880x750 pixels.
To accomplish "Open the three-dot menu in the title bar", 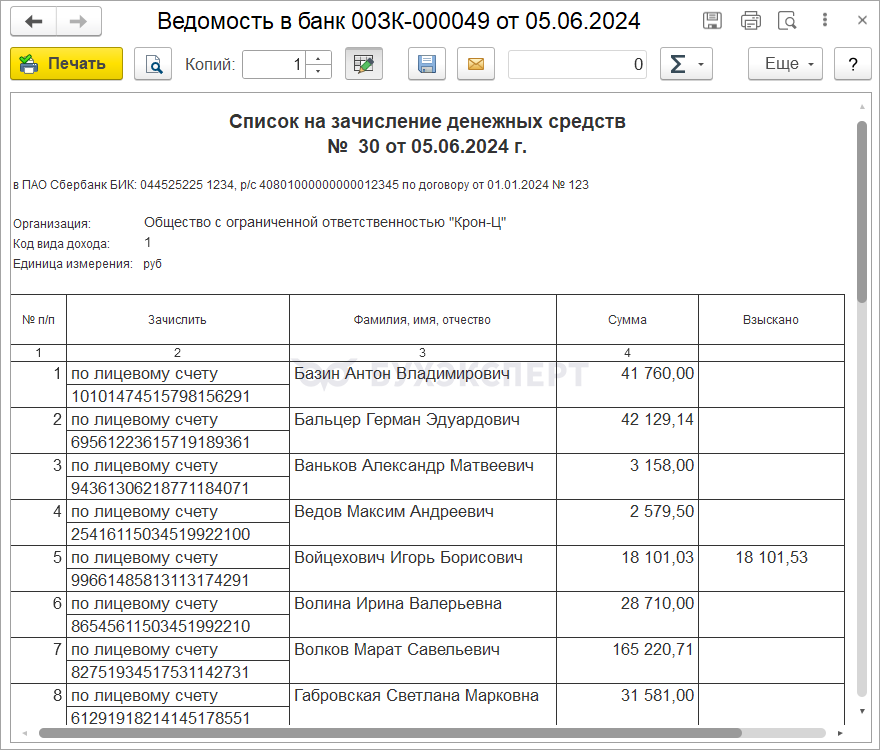I will tap(824, 20).
